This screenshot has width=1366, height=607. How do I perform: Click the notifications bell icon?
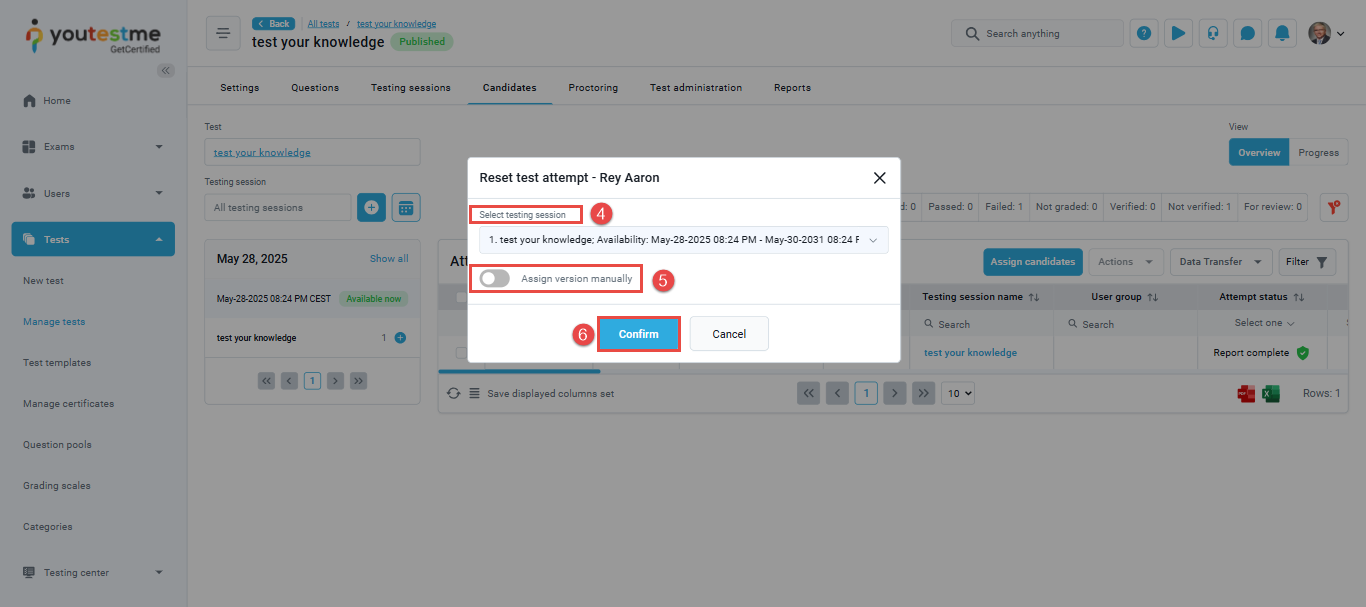click(1282, 33)
